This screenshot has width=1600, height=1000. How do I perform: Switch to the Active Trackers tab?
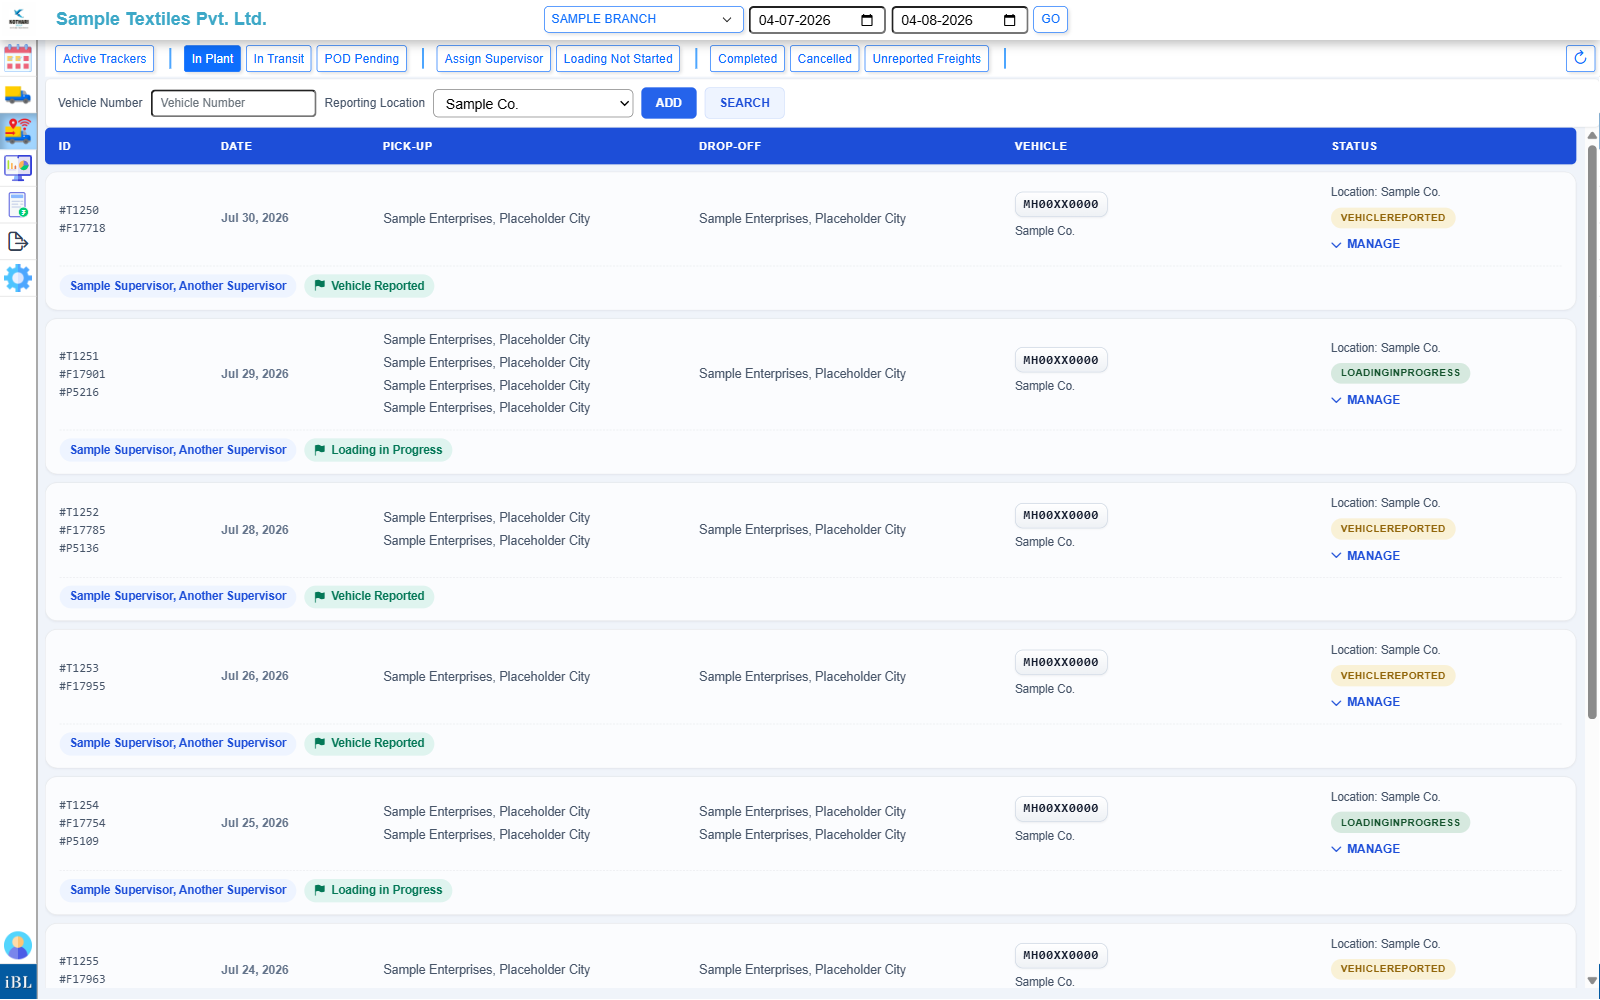[x=104, y=59]
